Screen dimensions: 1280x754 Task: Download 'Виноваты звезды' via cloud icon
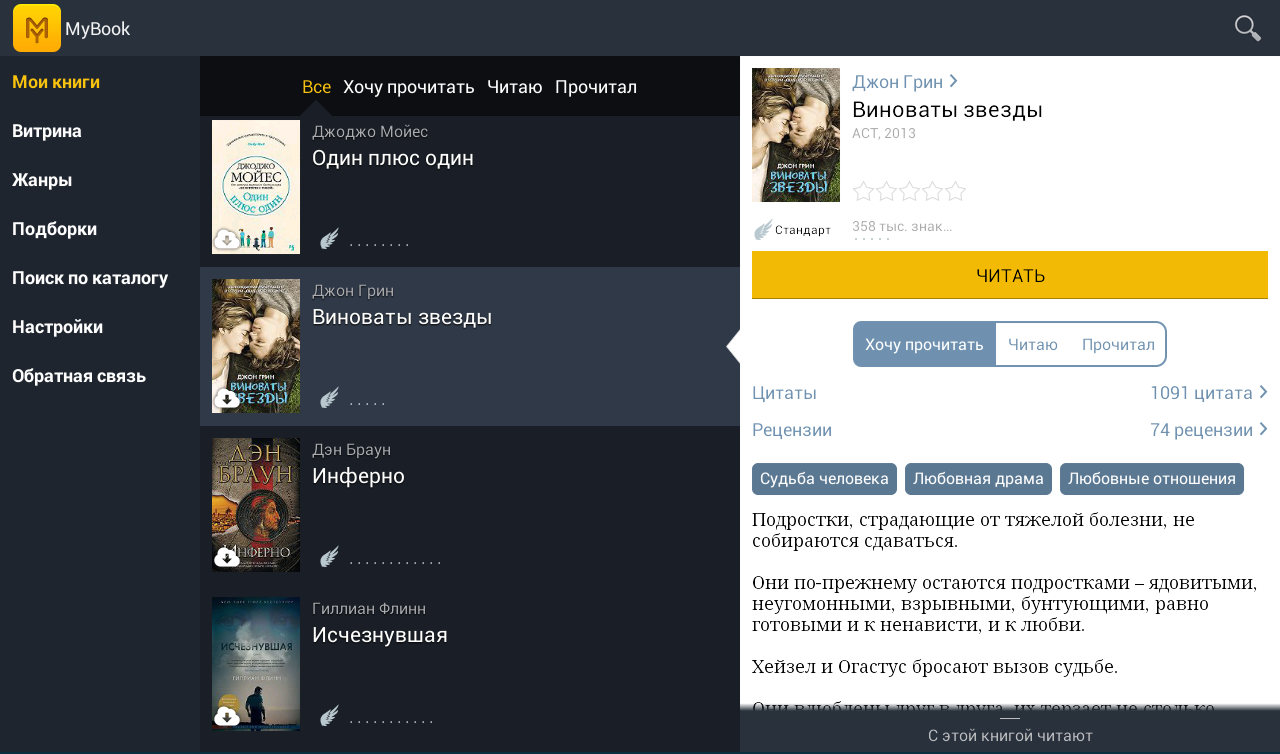tap(227, 399)
